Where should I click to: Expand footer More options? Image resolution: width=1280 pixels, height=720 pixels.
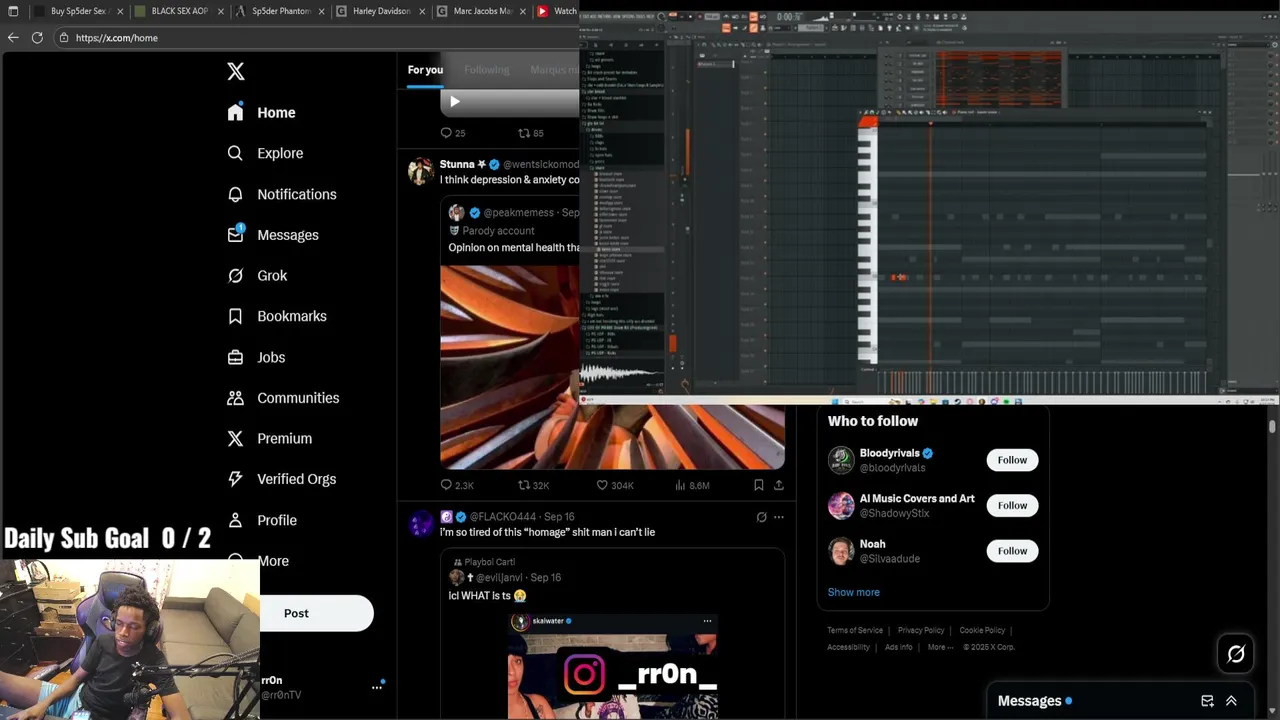coord(939,647)
